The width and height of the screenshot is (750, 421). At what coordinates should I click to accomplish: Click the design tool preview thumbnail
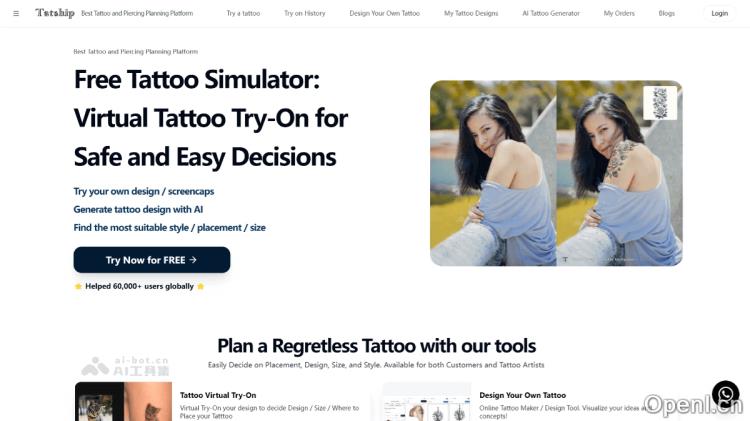click(x=427, y=401)
